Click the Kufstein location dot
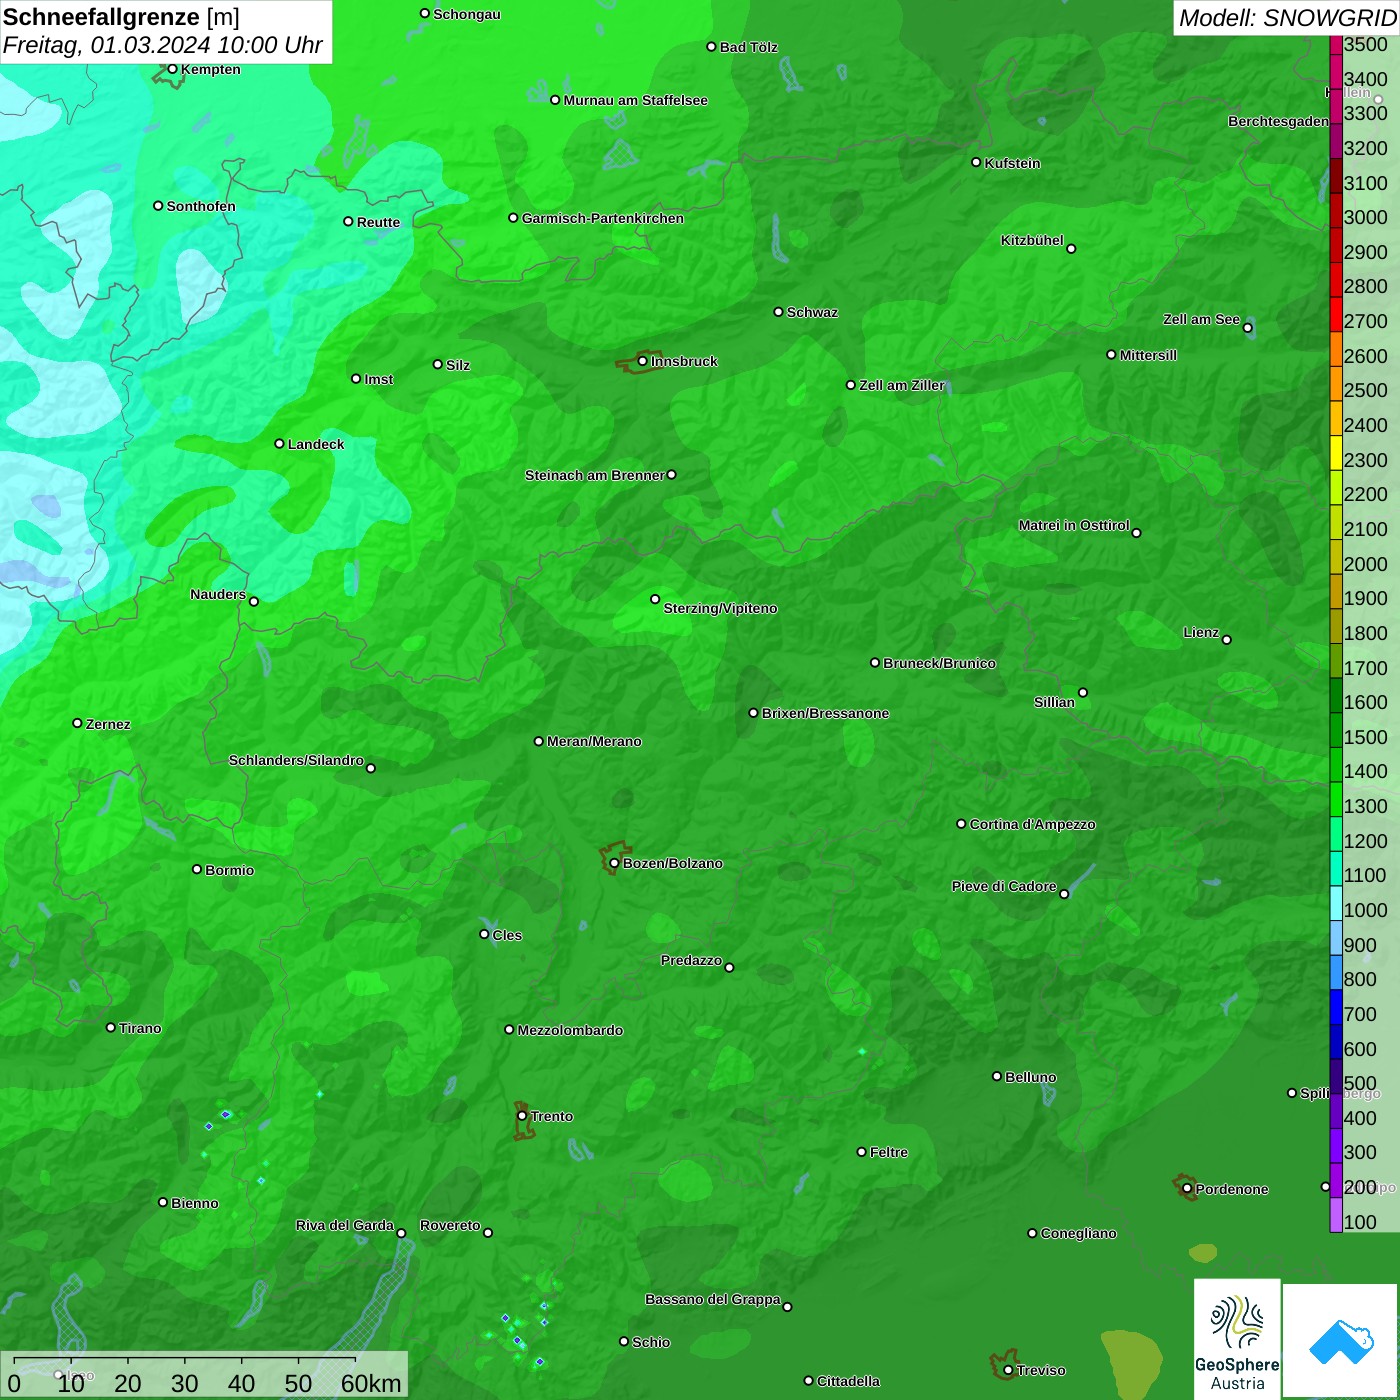 976,162
